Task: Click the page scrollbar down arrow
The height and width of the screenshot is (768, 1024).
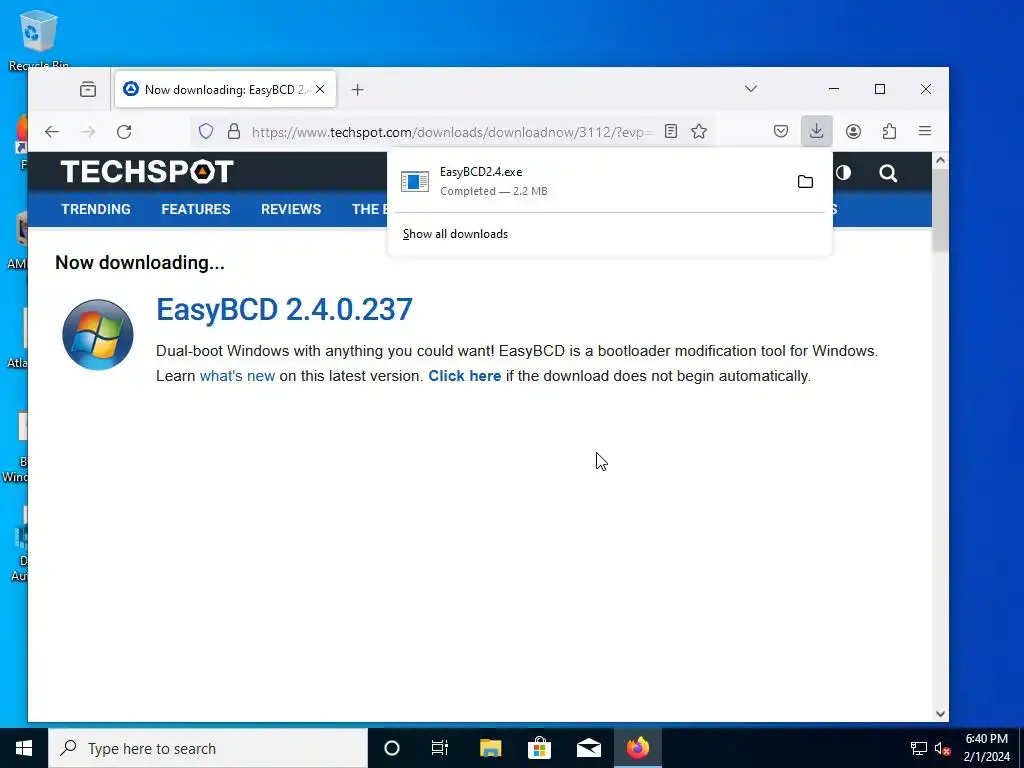Action: point(940,714)
